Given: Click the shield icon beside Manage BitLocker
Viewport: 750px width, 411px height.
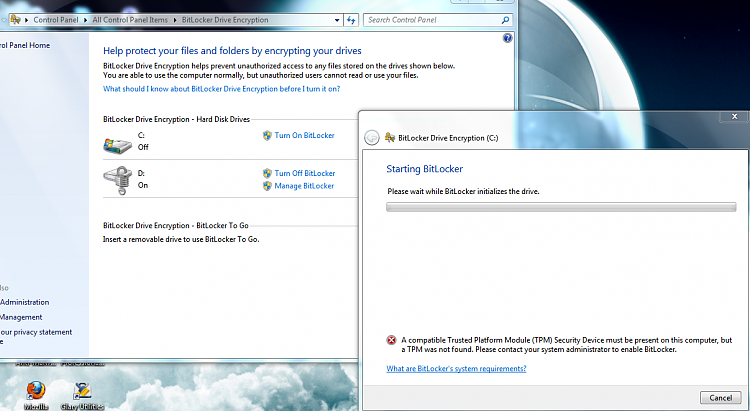Looking at the screenshot, I should pyautogui.click(x=267, y=186).
